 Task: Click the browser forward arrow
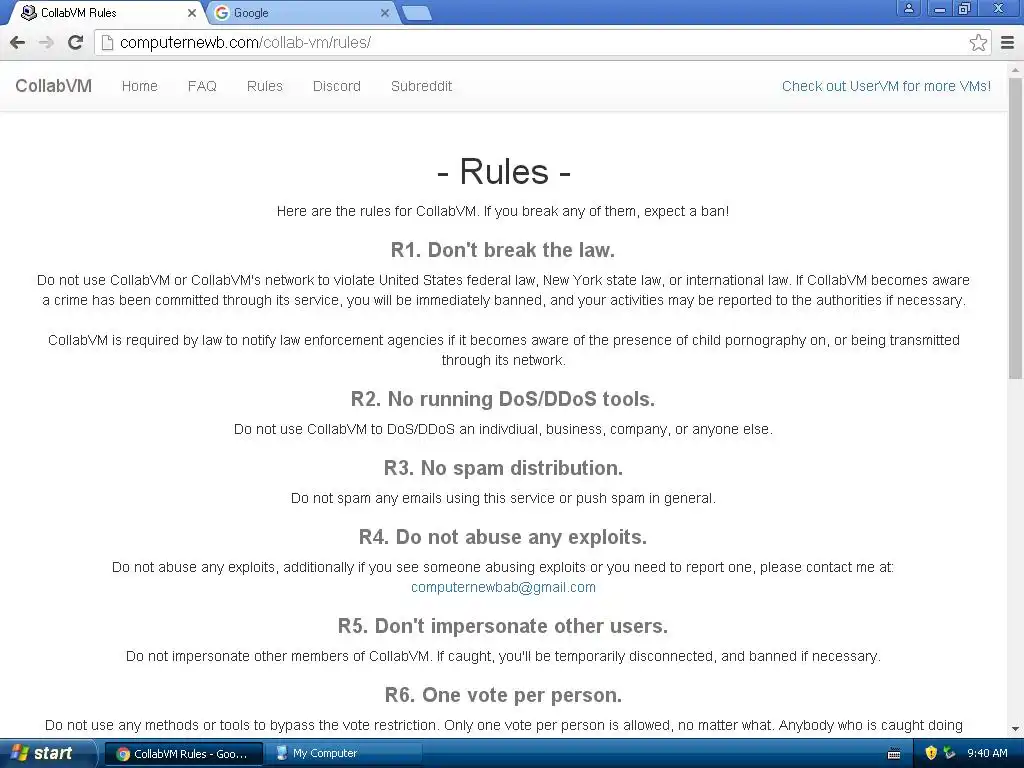(x=46, y=42)
